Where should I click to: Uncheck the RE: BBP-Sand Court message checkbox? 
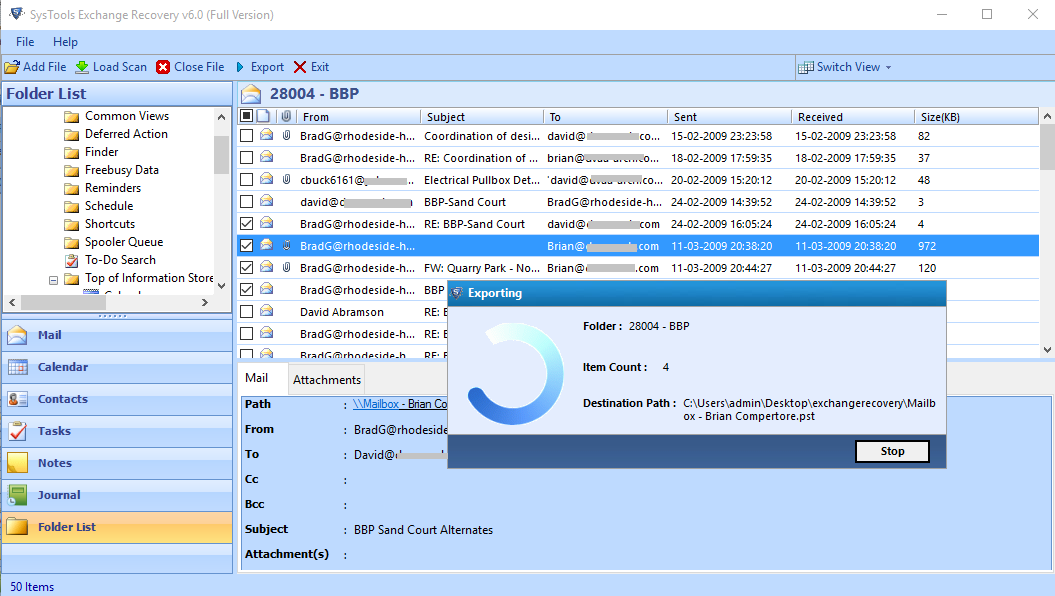click(246, 224)
